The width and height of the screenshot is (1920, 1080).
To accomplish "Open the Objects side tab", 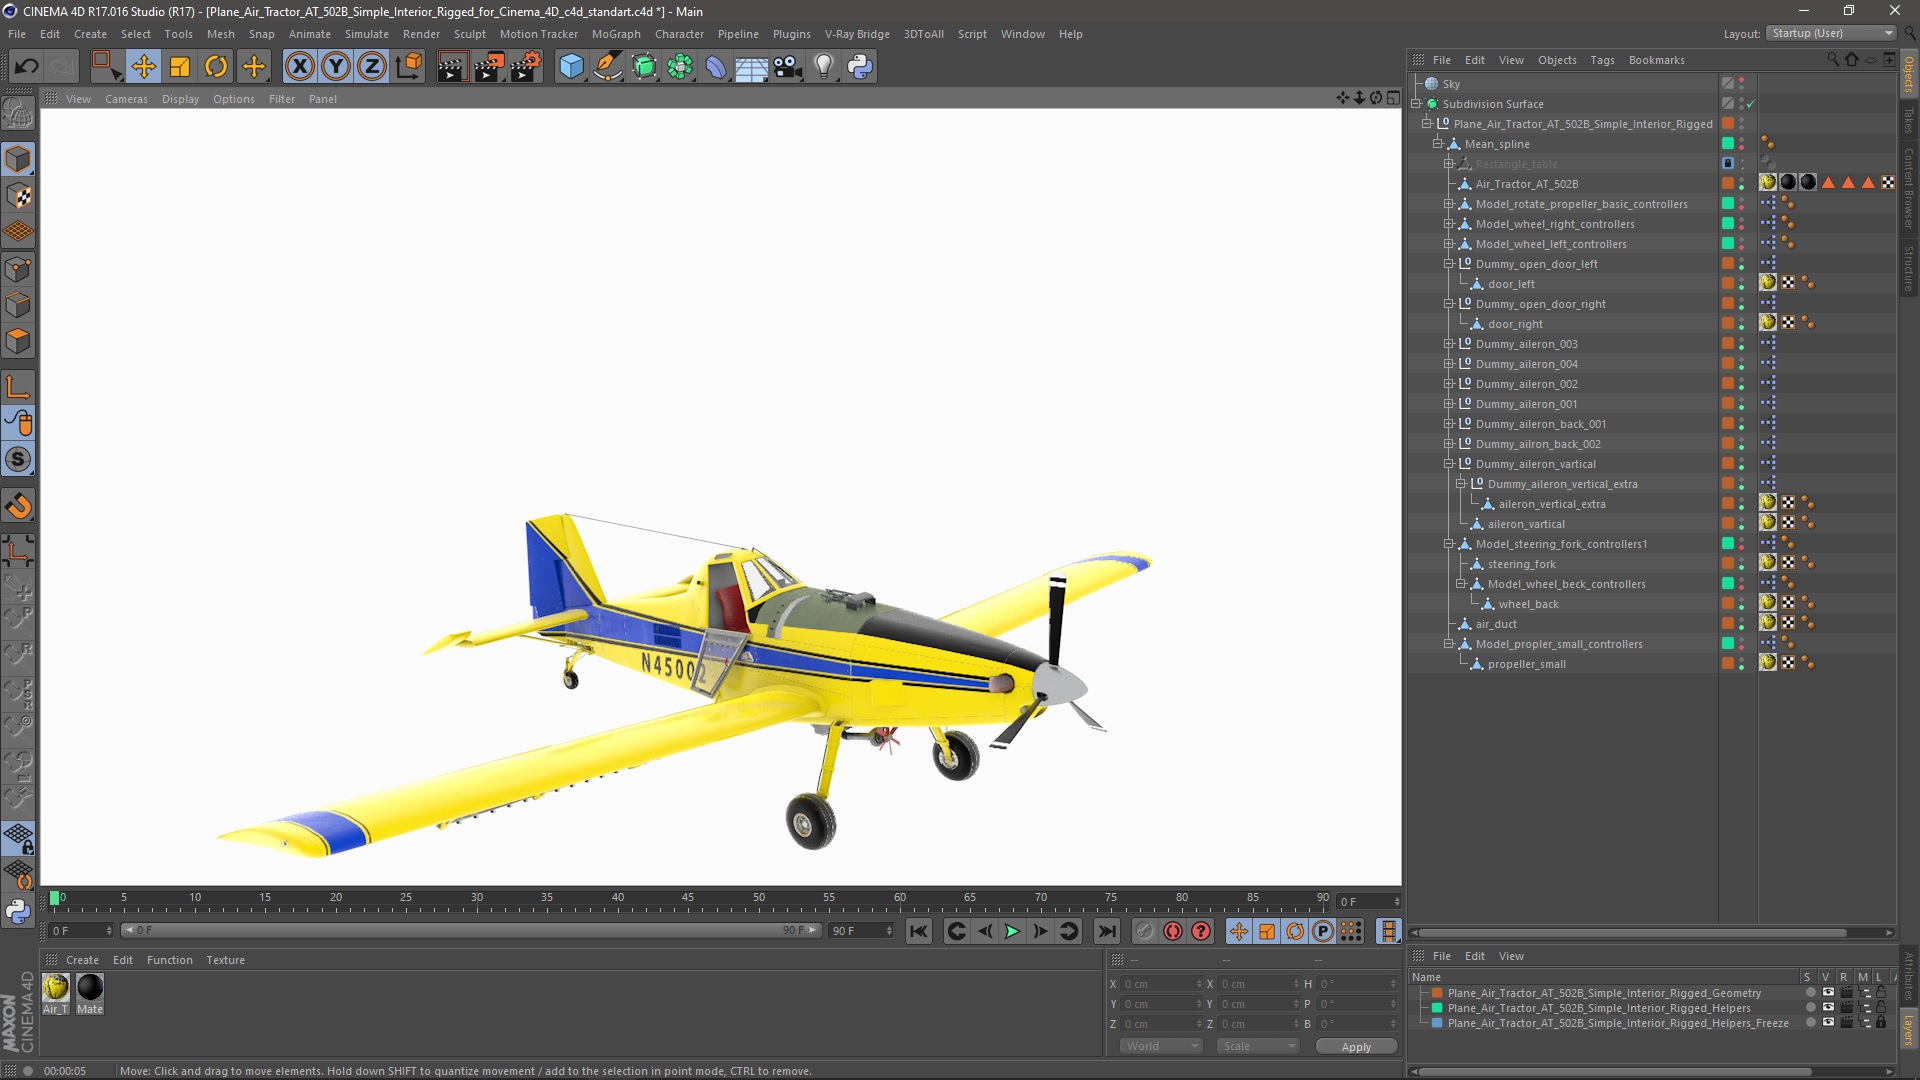I will (x=1909, y=75).
